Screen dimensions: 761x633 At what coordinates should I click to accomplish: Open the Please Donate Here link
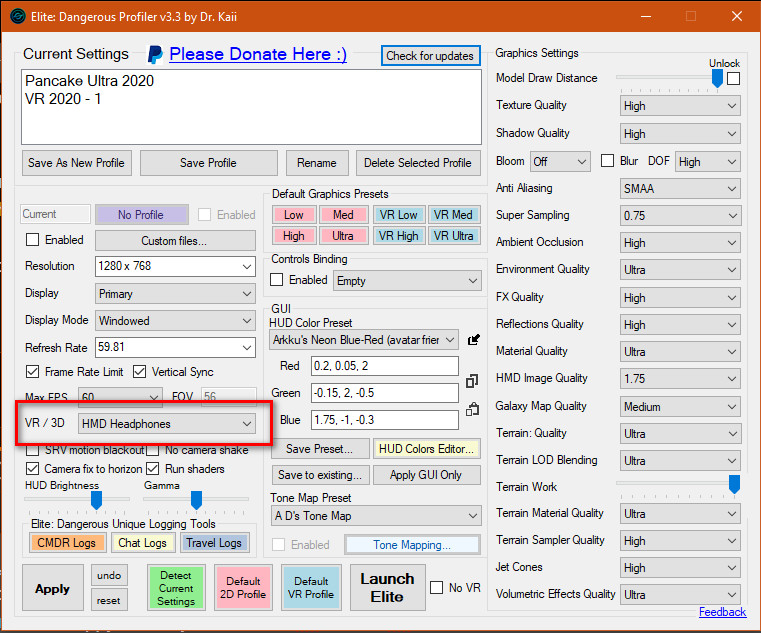click(x=258, y=54)
